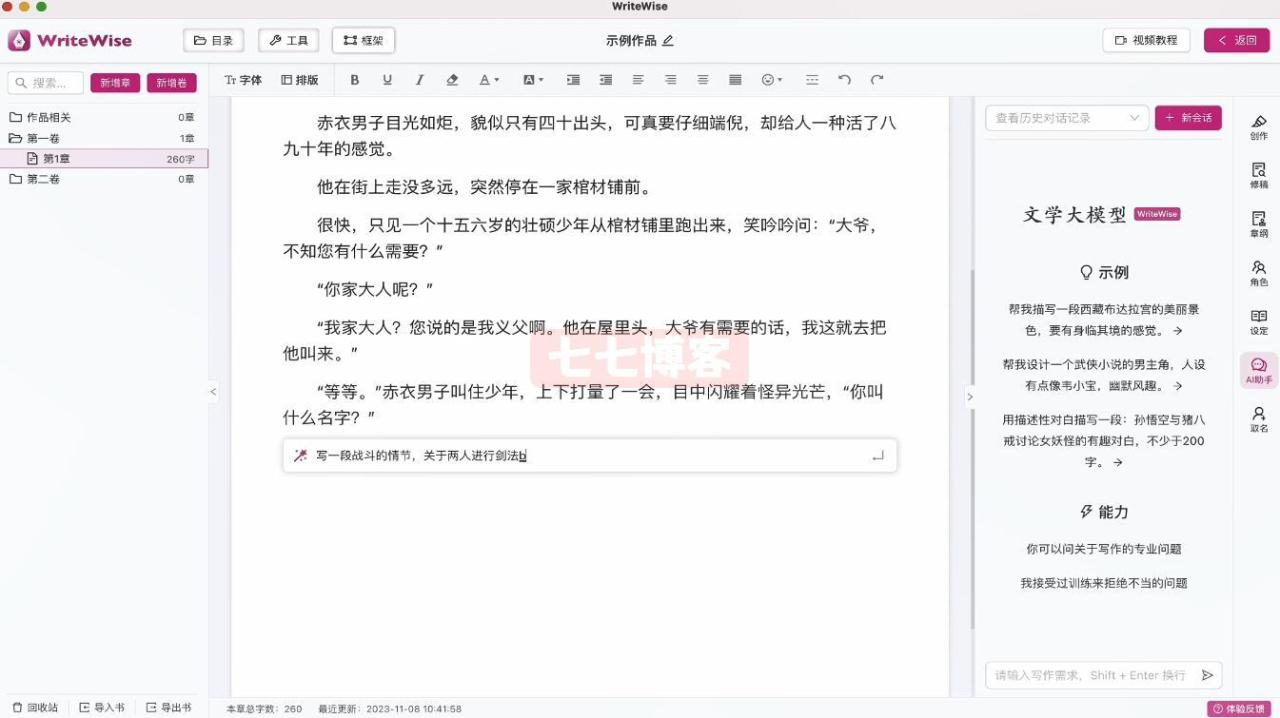Screen dimensions: 1280x718
Task: Launch the 取名 naming tool
Action: [1259, 418]
